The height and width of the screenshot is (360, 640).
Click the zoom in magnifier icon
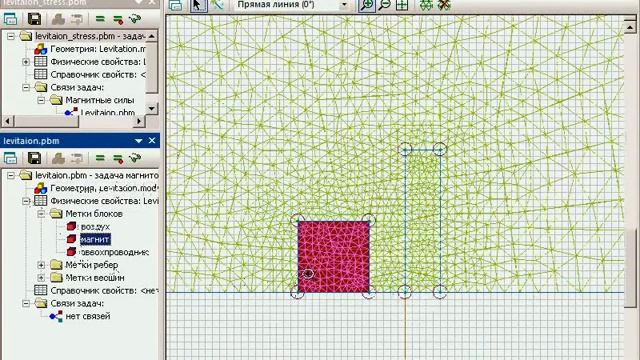click(367, 5)
